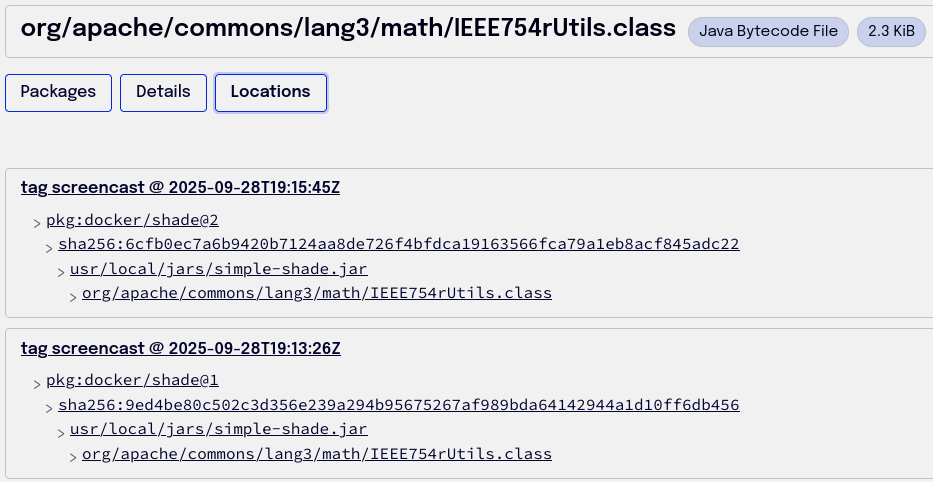Select the Locations tab
Image resolution: width=933 pixels, height=482 pixels.
click(x=270, y=92)
